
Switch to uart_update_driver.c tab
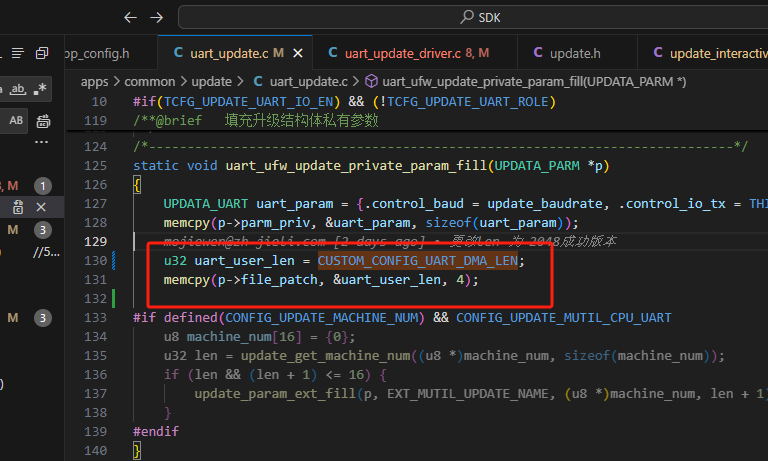coord(409,53)
